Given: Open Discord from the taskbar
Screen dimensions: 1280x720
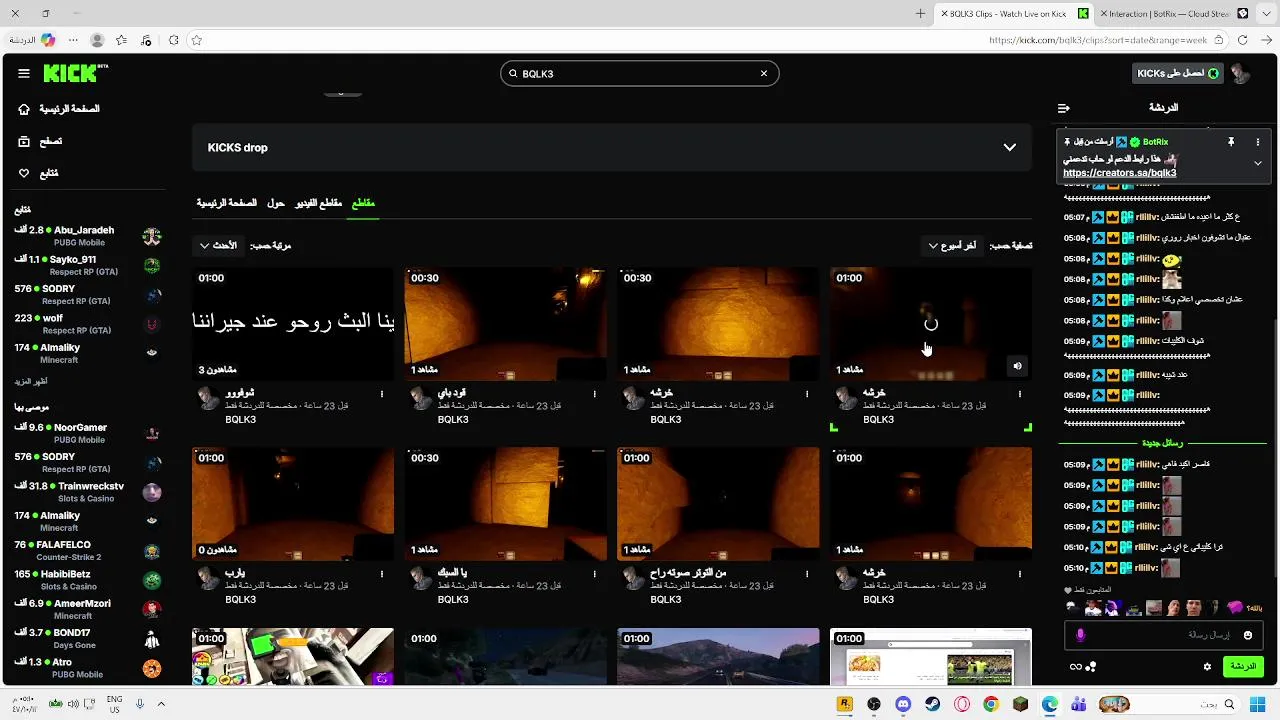Looking at the screenshot, I should pos(903,705).
